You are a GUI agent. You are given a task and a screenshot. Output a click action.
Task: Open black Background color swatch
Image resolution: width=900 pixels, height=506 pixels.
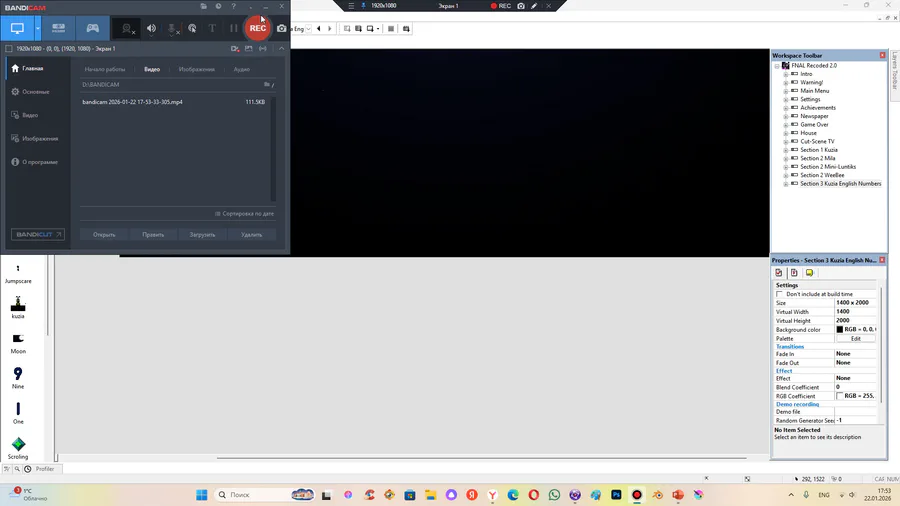point(840,329)
